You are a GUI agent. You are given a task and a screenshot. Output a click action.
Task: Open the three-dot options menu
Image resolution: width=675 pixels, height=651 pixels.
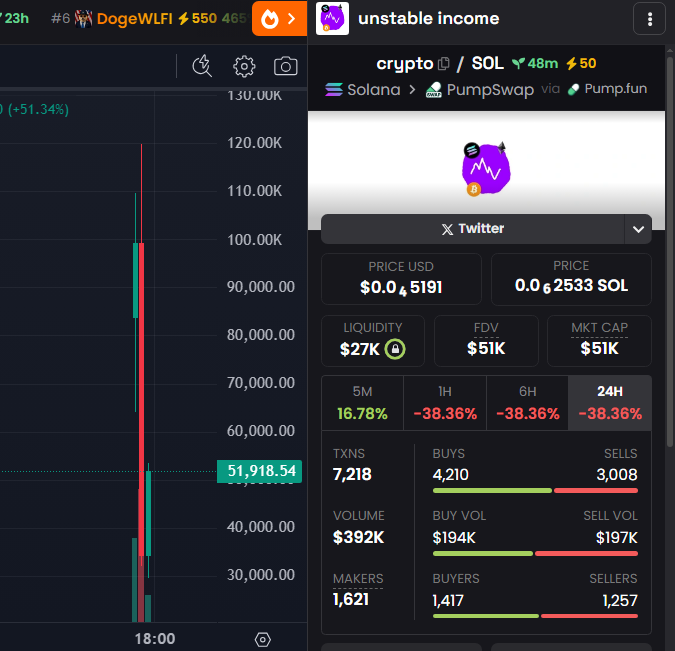tap(650, 19)
